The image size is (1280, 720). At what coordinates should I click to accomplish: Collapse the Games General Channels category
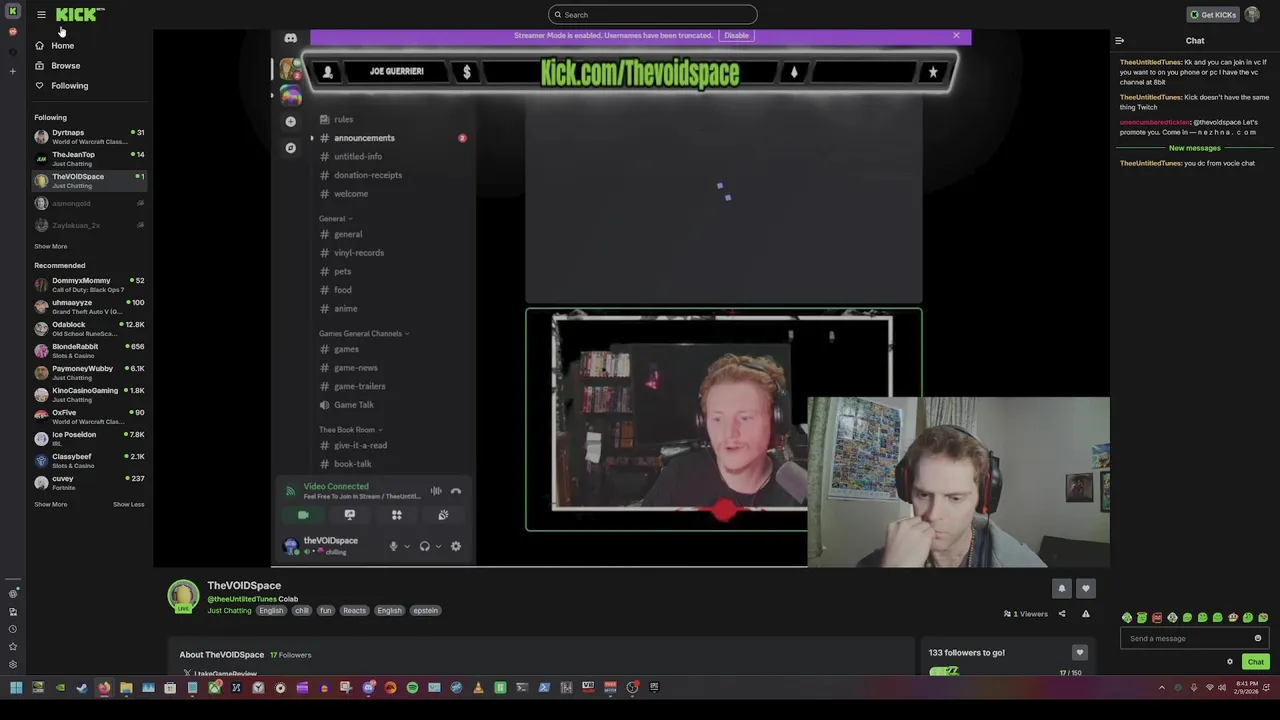[364, 333]
